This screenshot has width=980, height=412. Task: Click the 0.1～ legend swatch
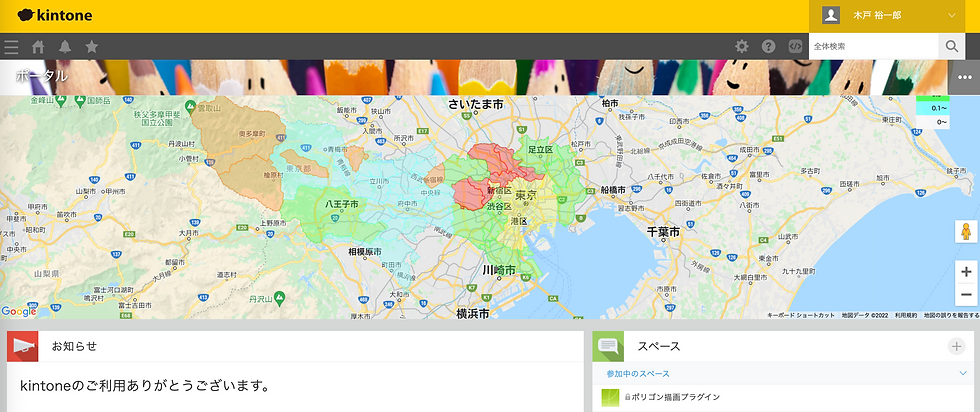click(x=932, y=108)
